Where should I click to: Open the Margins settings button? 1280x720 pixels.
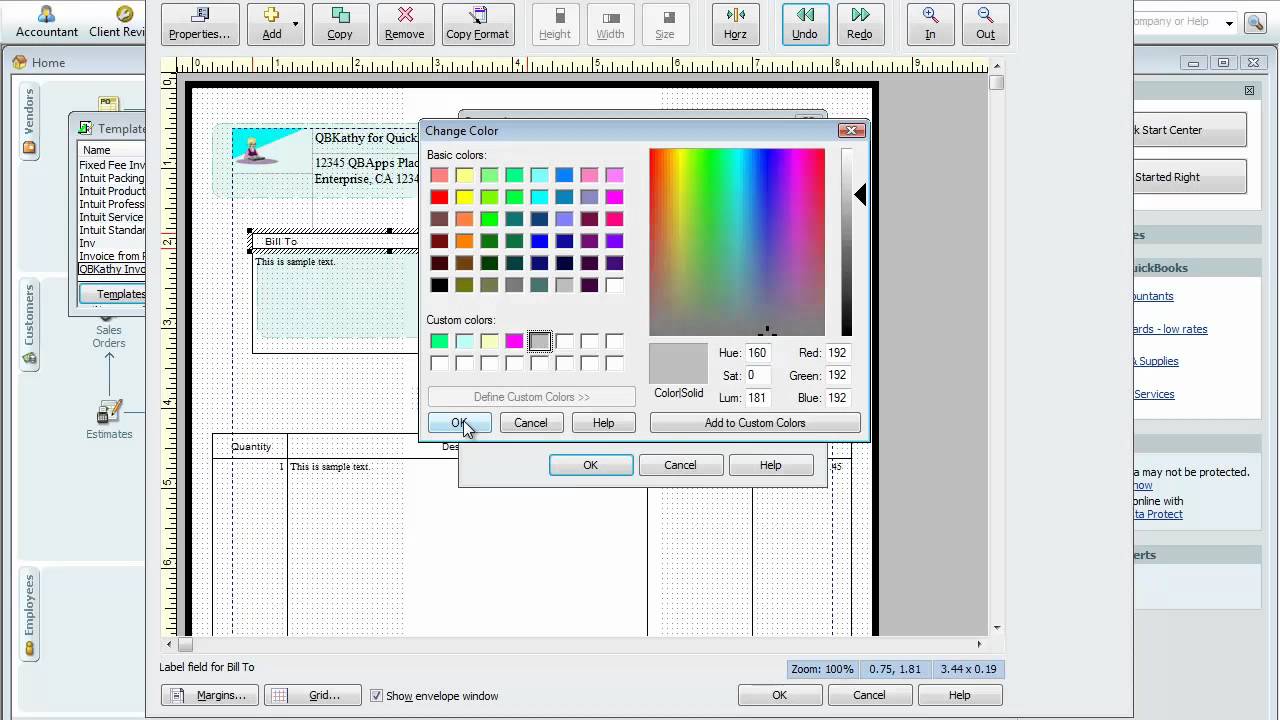tap(210, 695)
